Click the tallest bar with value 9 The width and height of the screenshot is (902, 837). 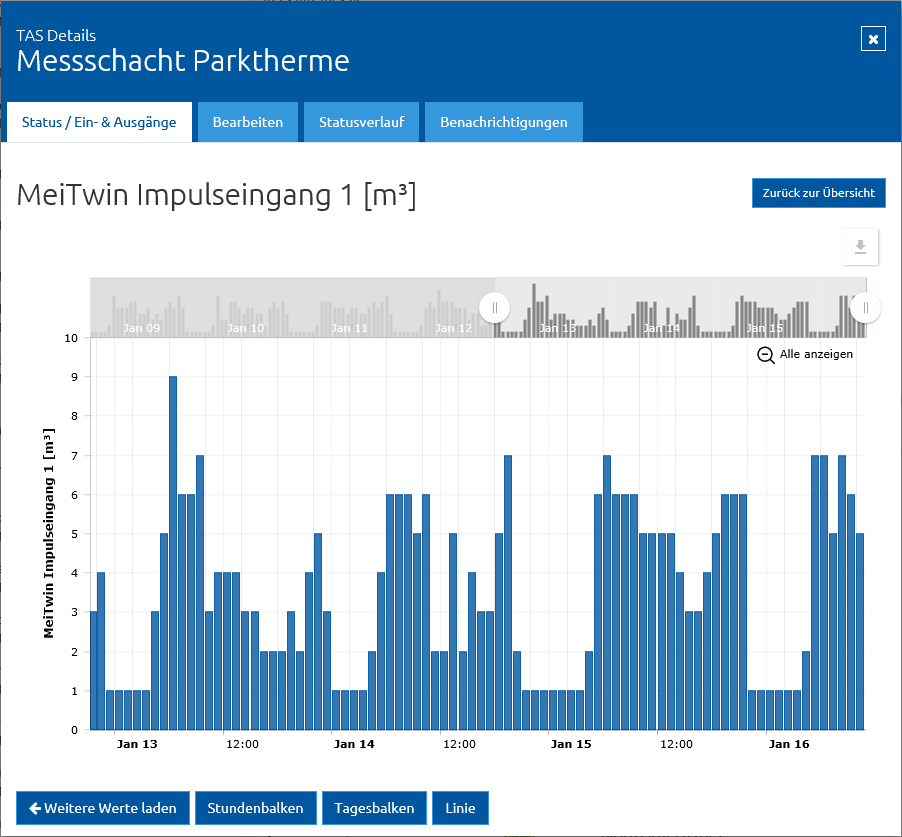173,553
